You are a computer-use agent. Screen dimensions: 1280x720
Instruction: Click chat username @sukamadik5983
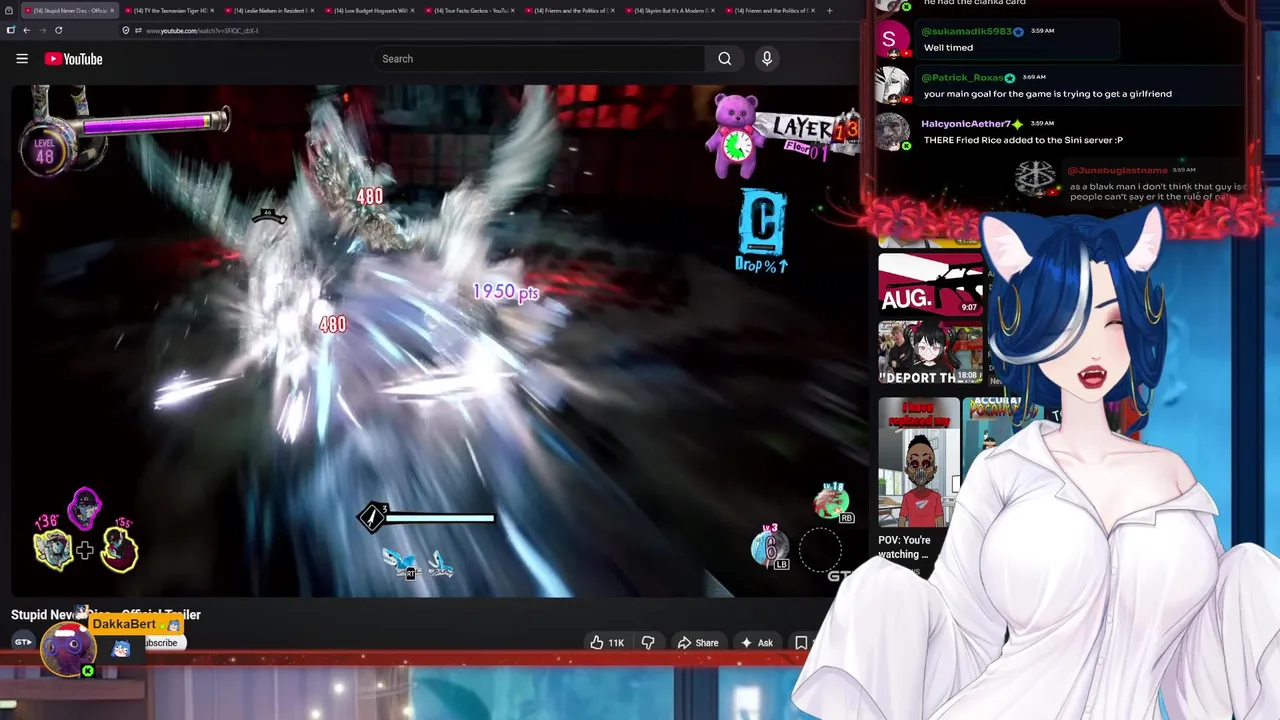(968, 32)
